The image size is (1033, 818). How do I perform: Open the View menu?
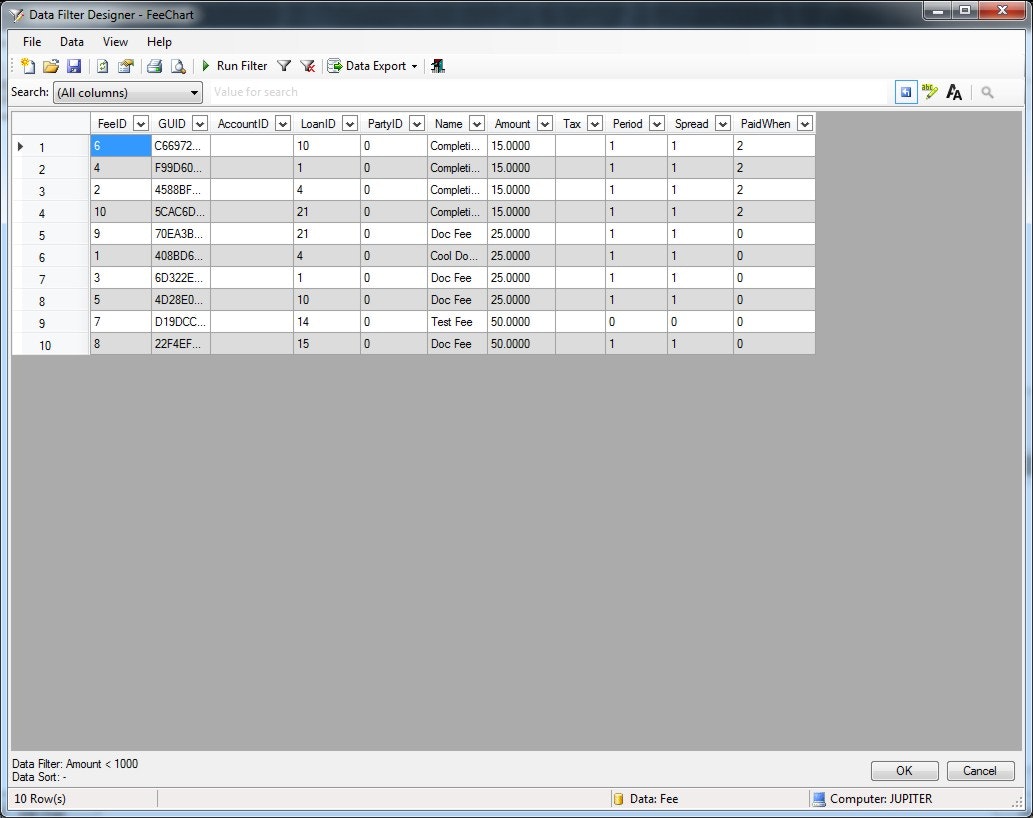(x=114, y=42)
